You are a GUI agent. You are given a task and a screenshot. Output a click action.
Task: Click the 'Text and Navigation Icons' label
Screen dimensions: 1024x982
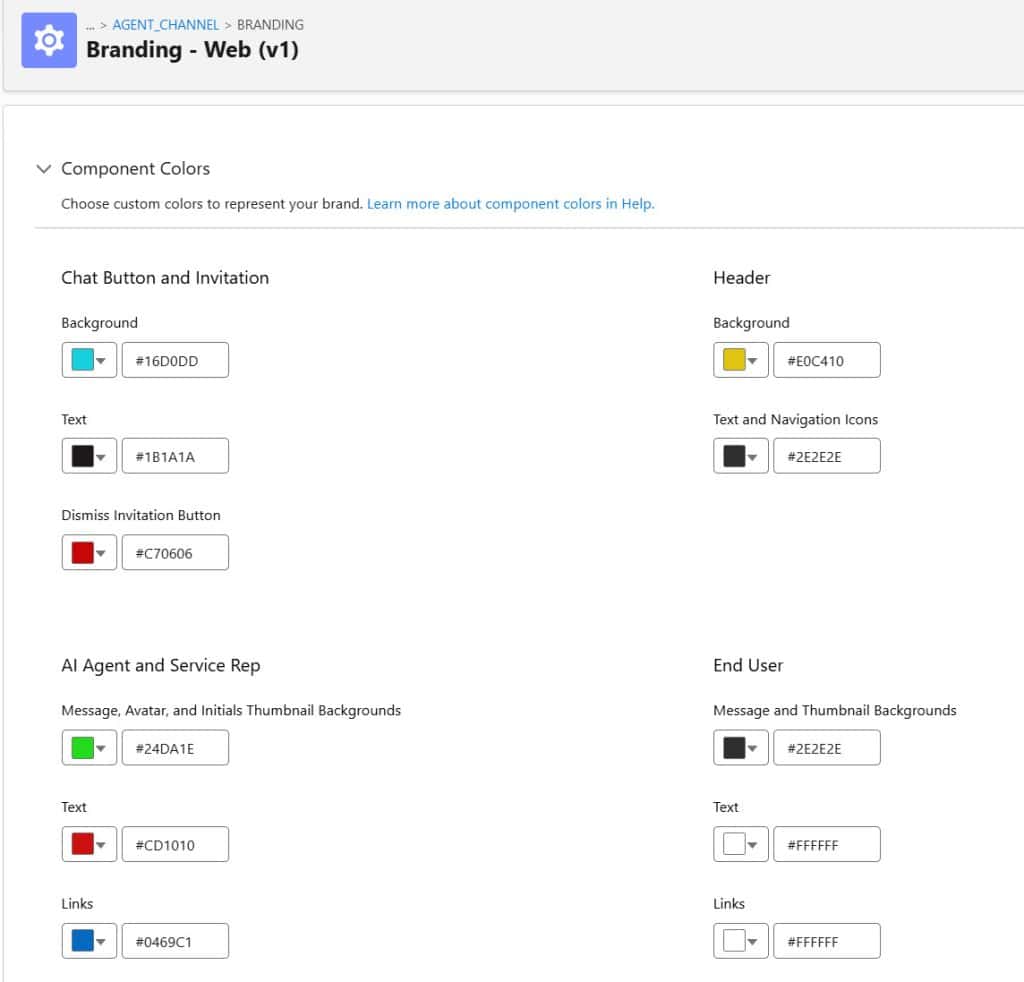pyautogui.click(x=795, y=419)
